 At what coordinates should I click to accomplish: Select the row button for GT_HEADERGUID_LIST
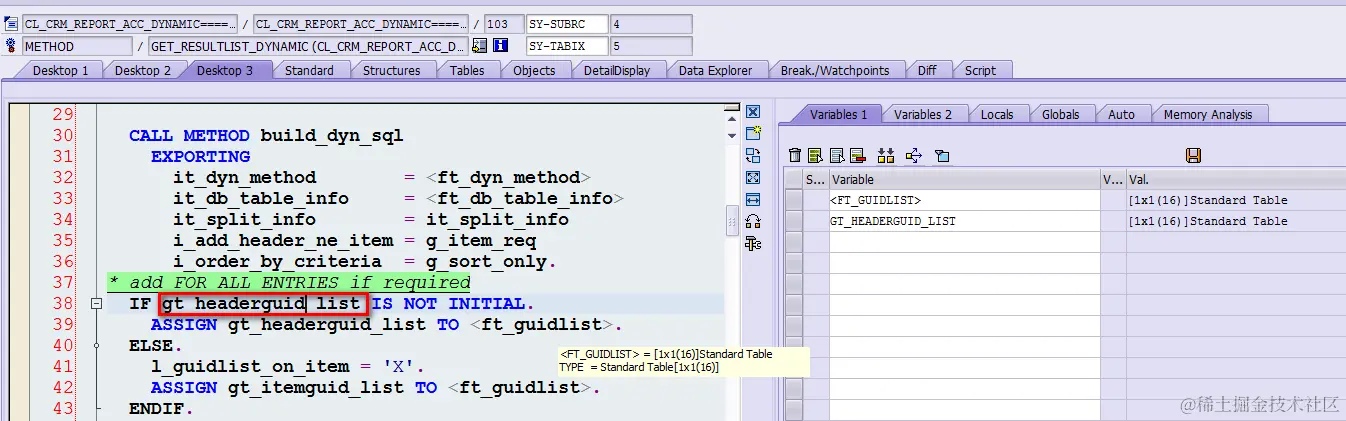click(794, 221)
